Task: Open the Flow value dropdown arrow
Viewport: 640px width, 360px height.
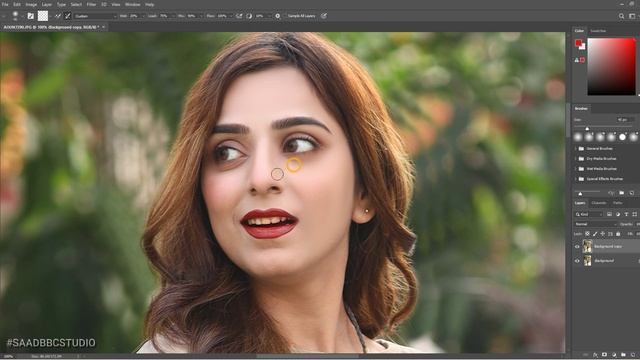Action: click(x=231, y=16)
